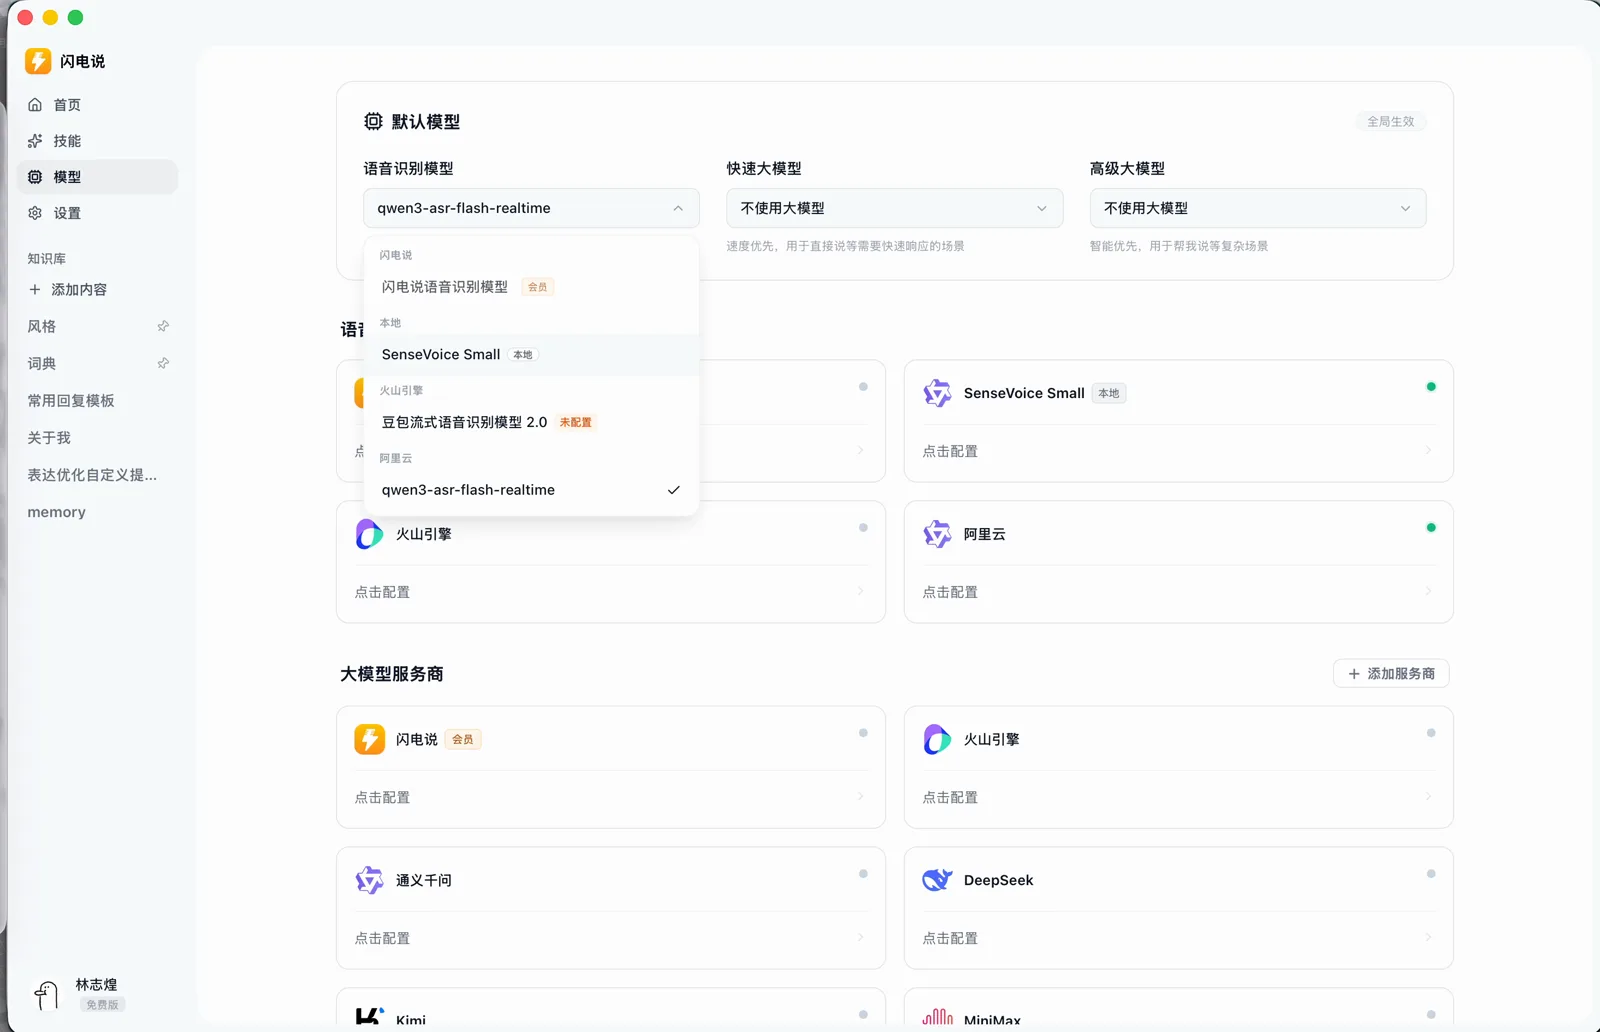Screen dimensions: 1600x1032
Task: Open the 技能 skills page
Action: pos(97,141)
